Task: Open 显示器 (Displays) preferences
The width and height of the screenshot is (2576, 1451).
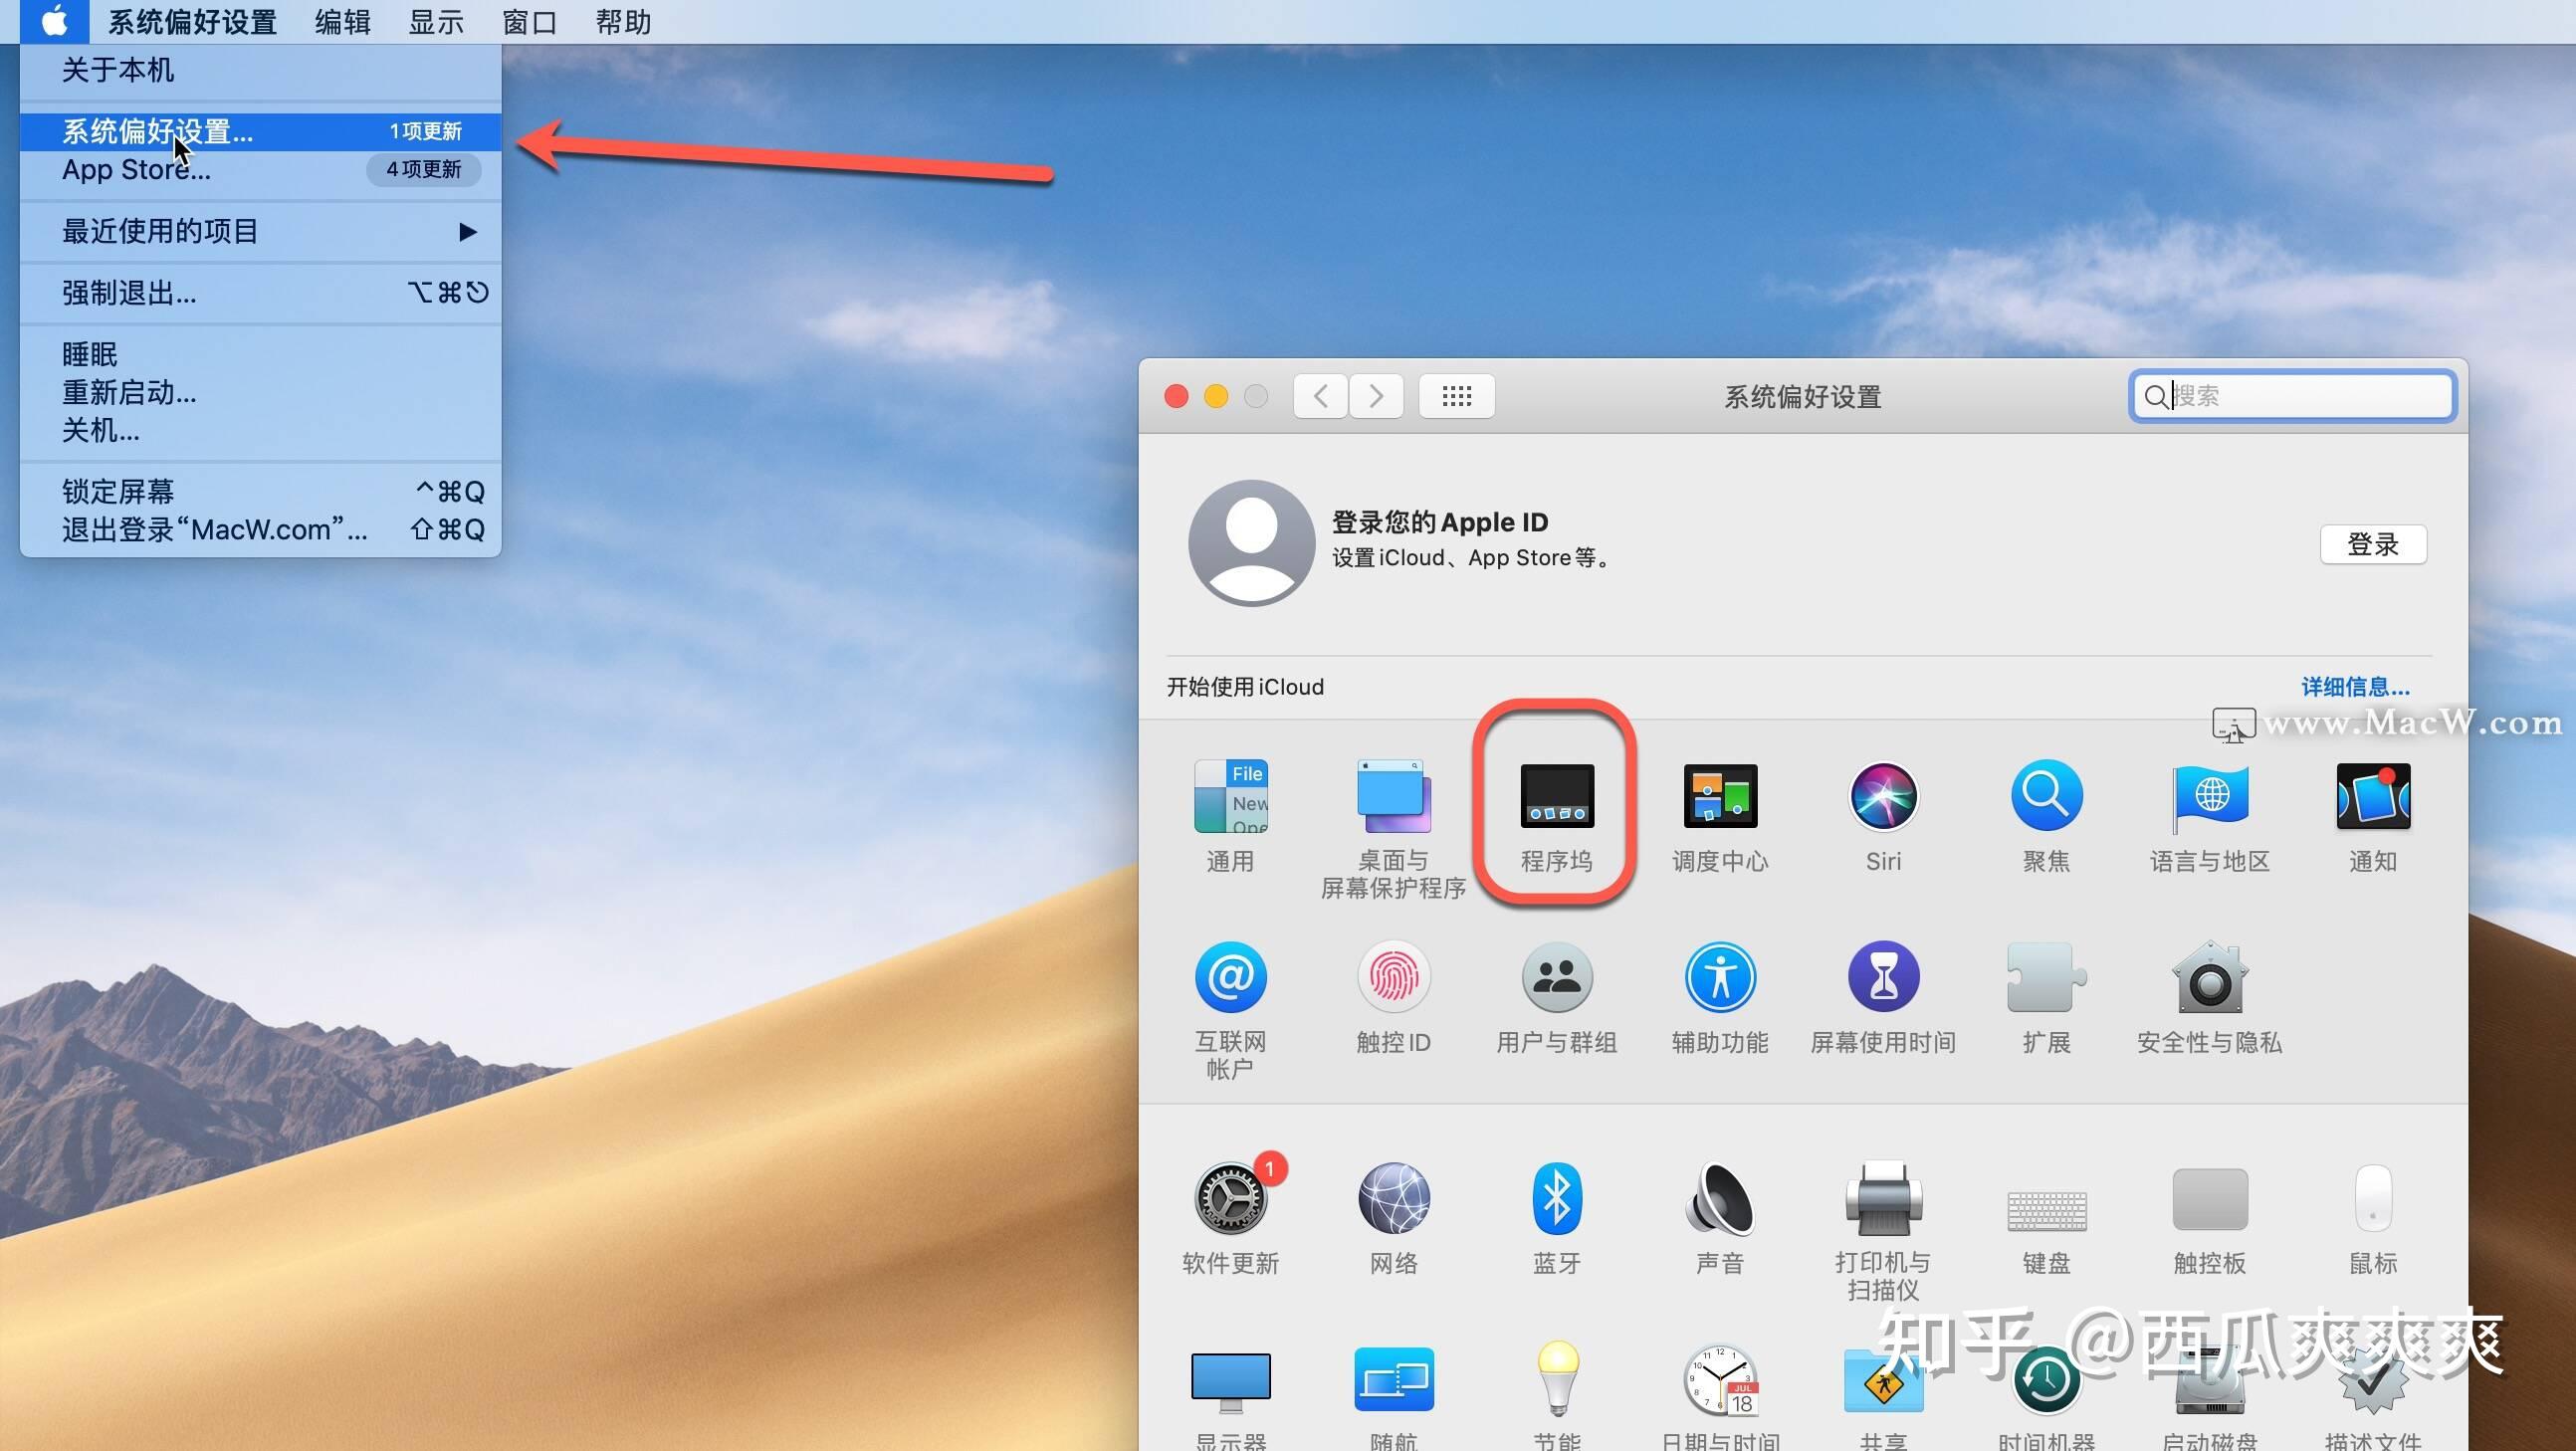Action: (x=1230, y=1381)
